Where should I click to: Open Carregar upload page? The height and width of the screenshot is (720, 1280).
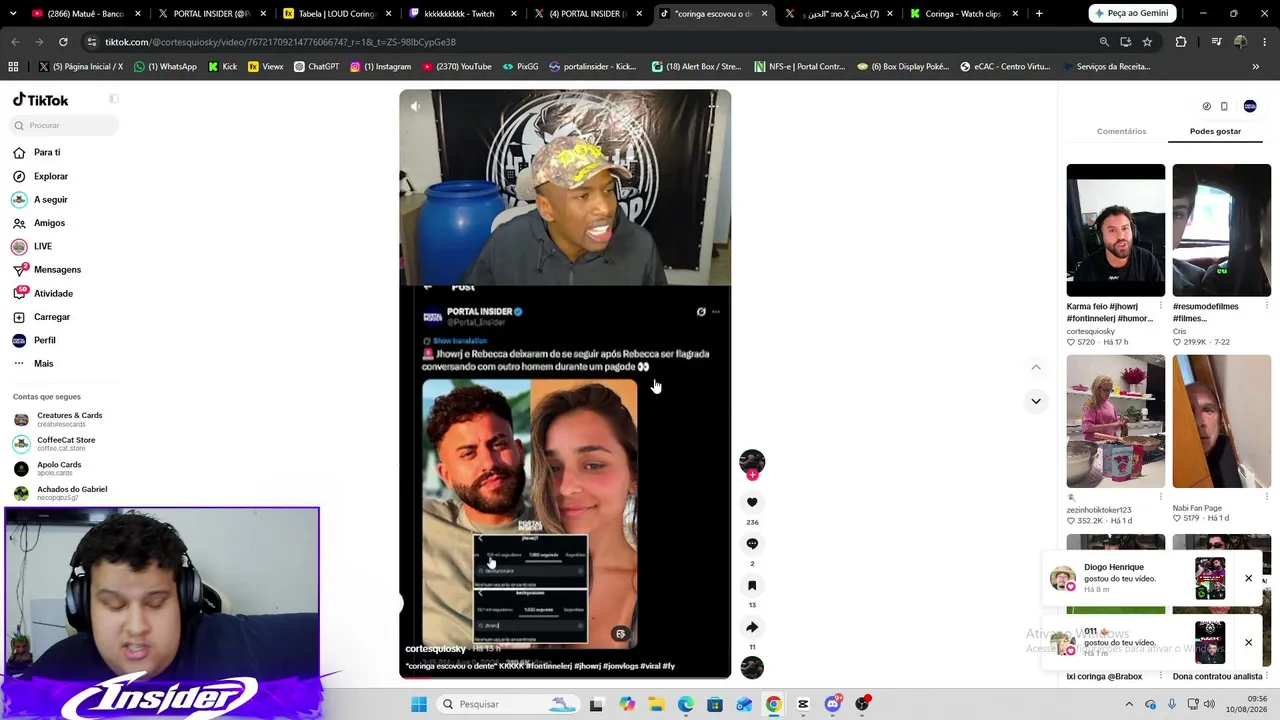tap(41, 317)
